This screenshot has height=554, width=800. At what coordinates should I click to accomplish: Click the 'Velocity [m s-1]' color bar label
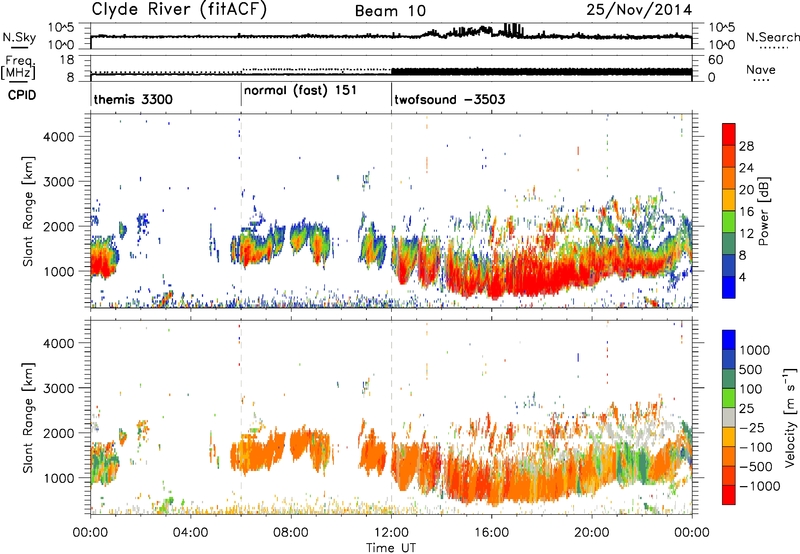tap(790, 417)
